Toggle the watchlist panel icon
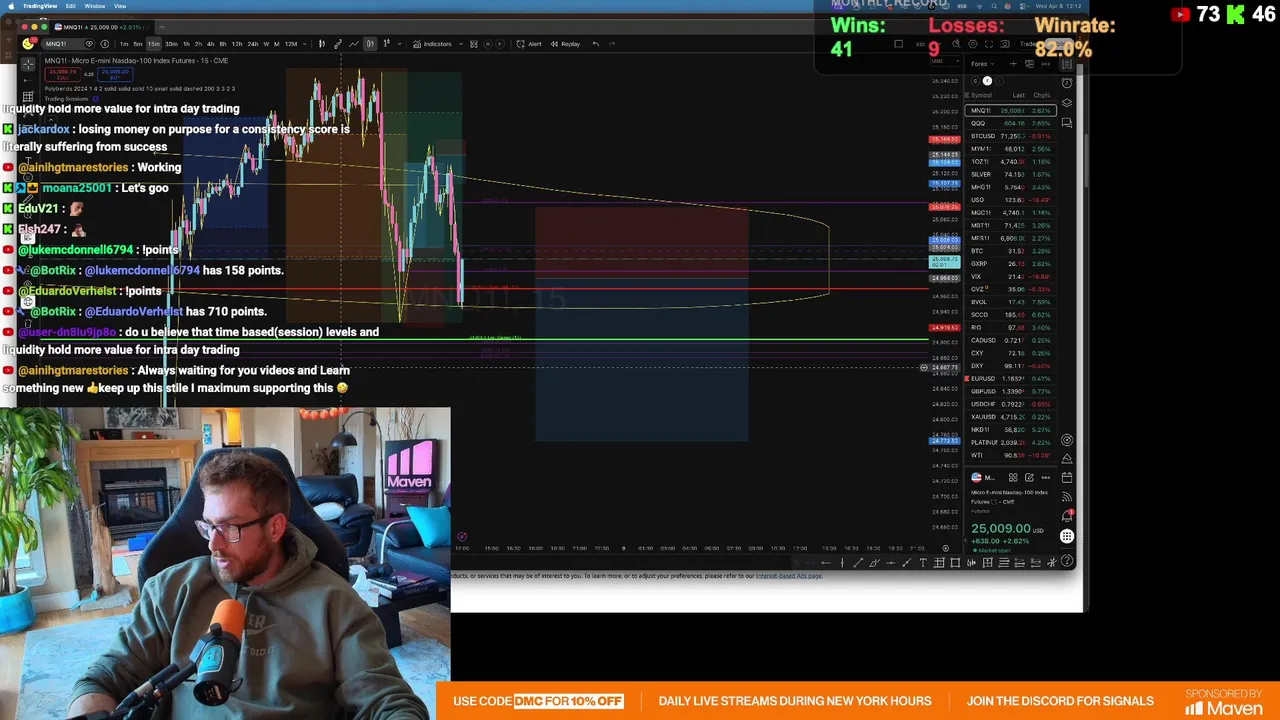Image resolution: width=1280 pixels, height=720 pixels. 1067,64
